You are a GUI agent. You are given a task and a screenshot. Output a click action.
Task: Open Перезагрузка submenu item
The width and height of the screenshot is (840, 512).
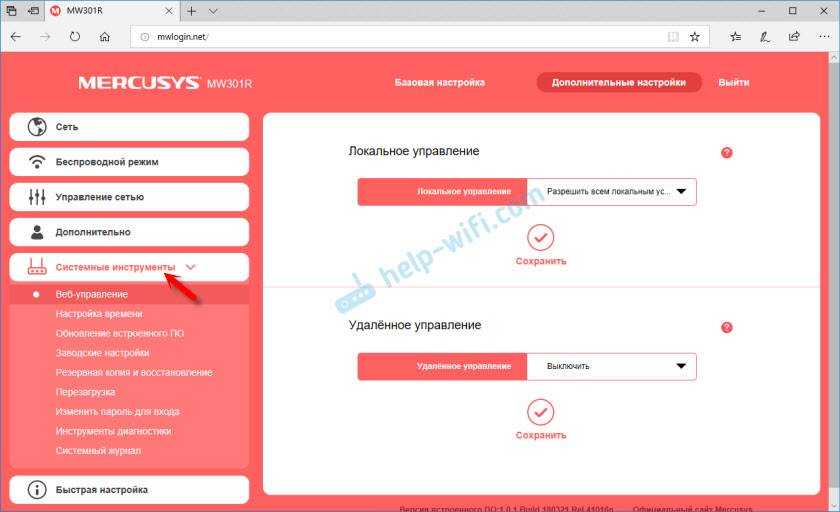coord(85,392)
